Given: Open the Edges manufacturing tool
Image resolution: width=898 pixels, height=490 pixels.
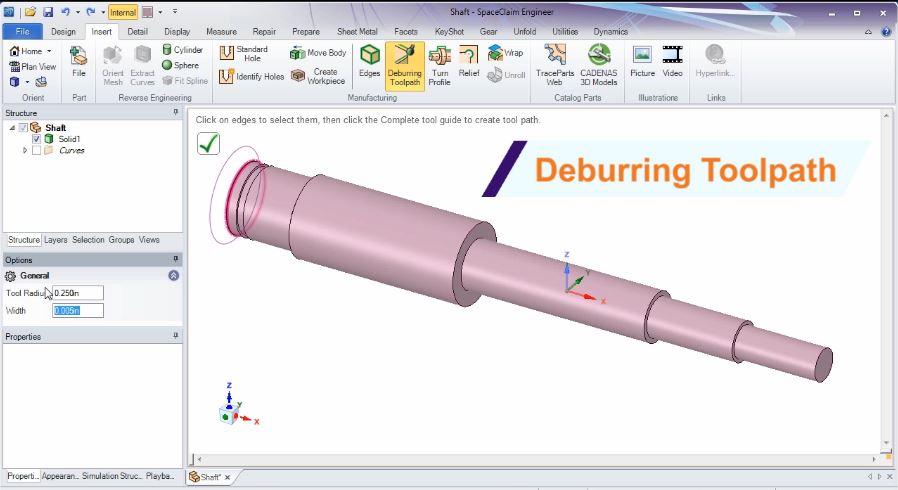Looking at the screenshot, I should (369, 61).
